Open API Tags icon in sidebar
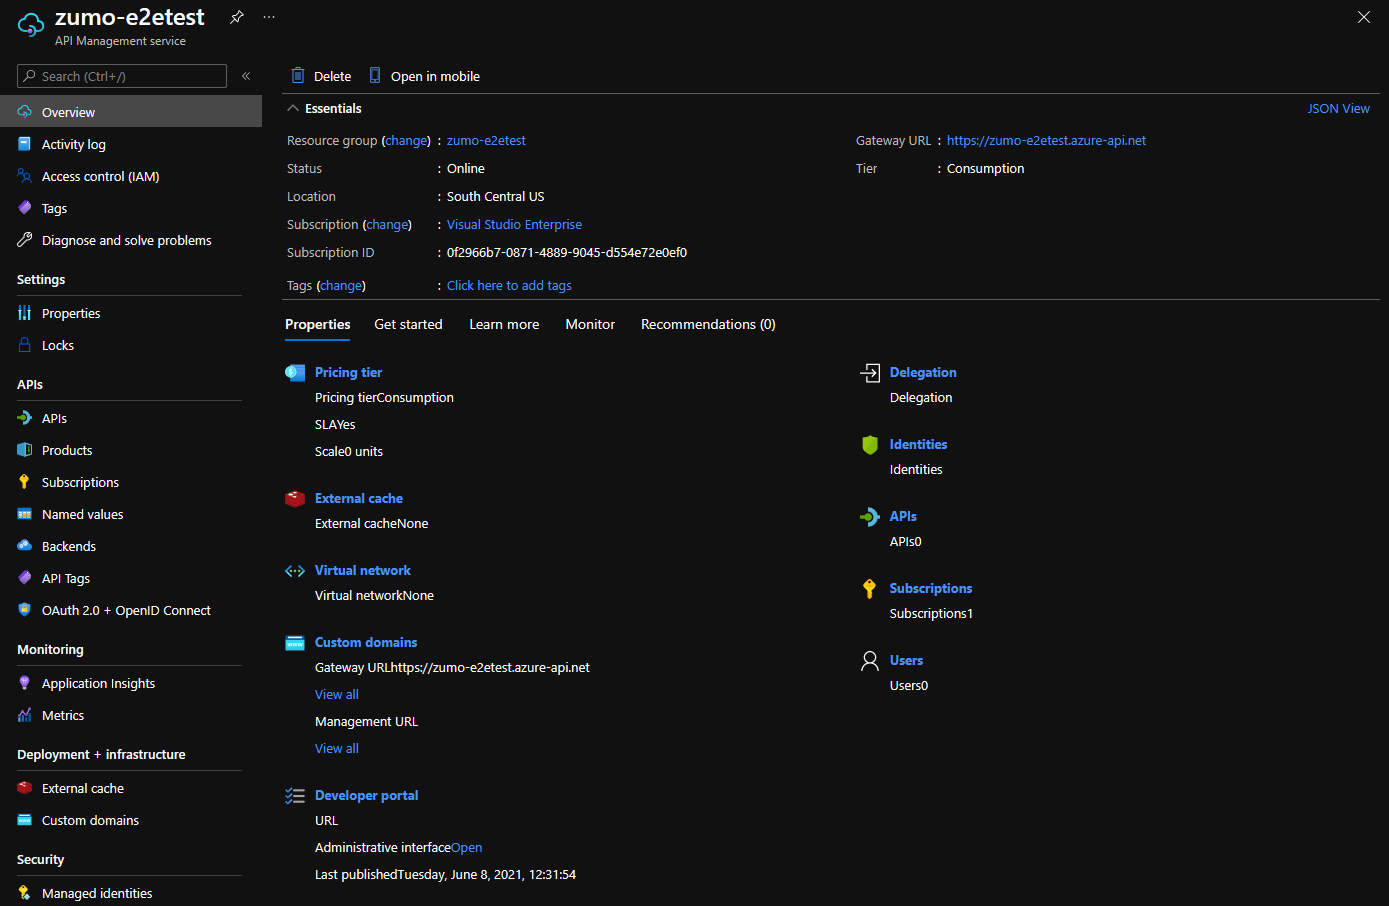 click(25, 578)
